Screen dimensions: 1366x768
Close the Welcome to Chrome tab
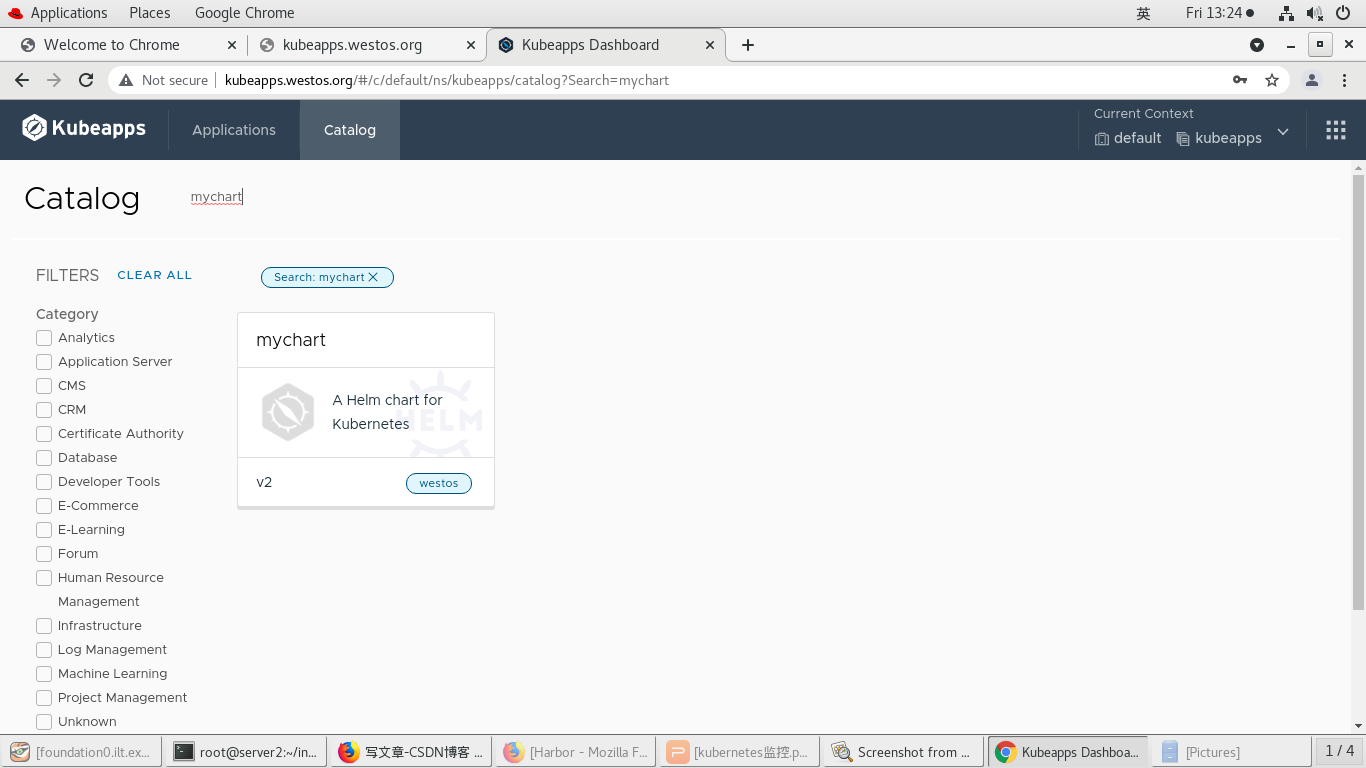coord(232,45)
